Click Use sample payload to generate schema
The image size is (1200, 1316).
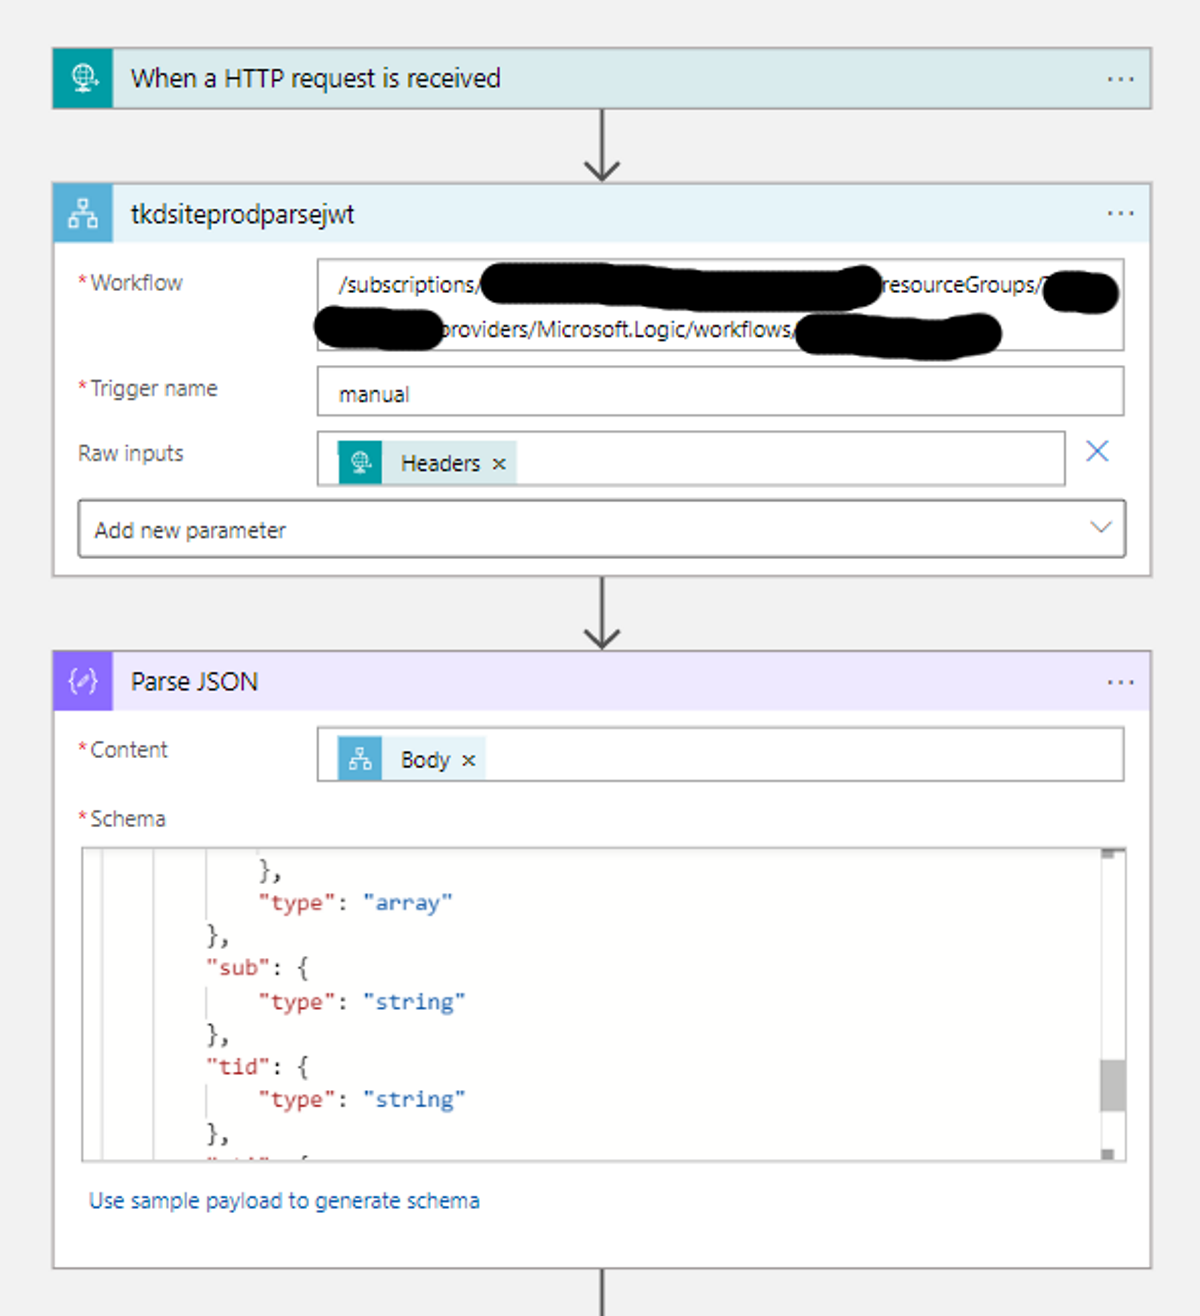pyautogui.click(x=284, y=1200)
